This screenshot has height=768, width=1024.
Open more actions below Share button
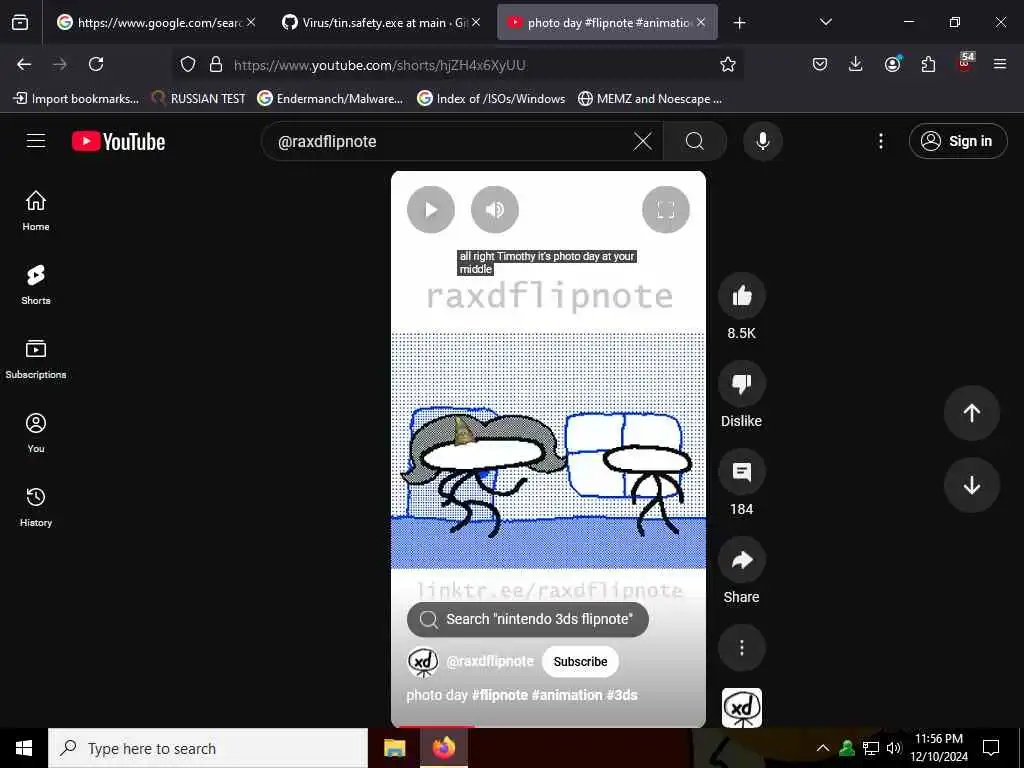pos(741,648)
